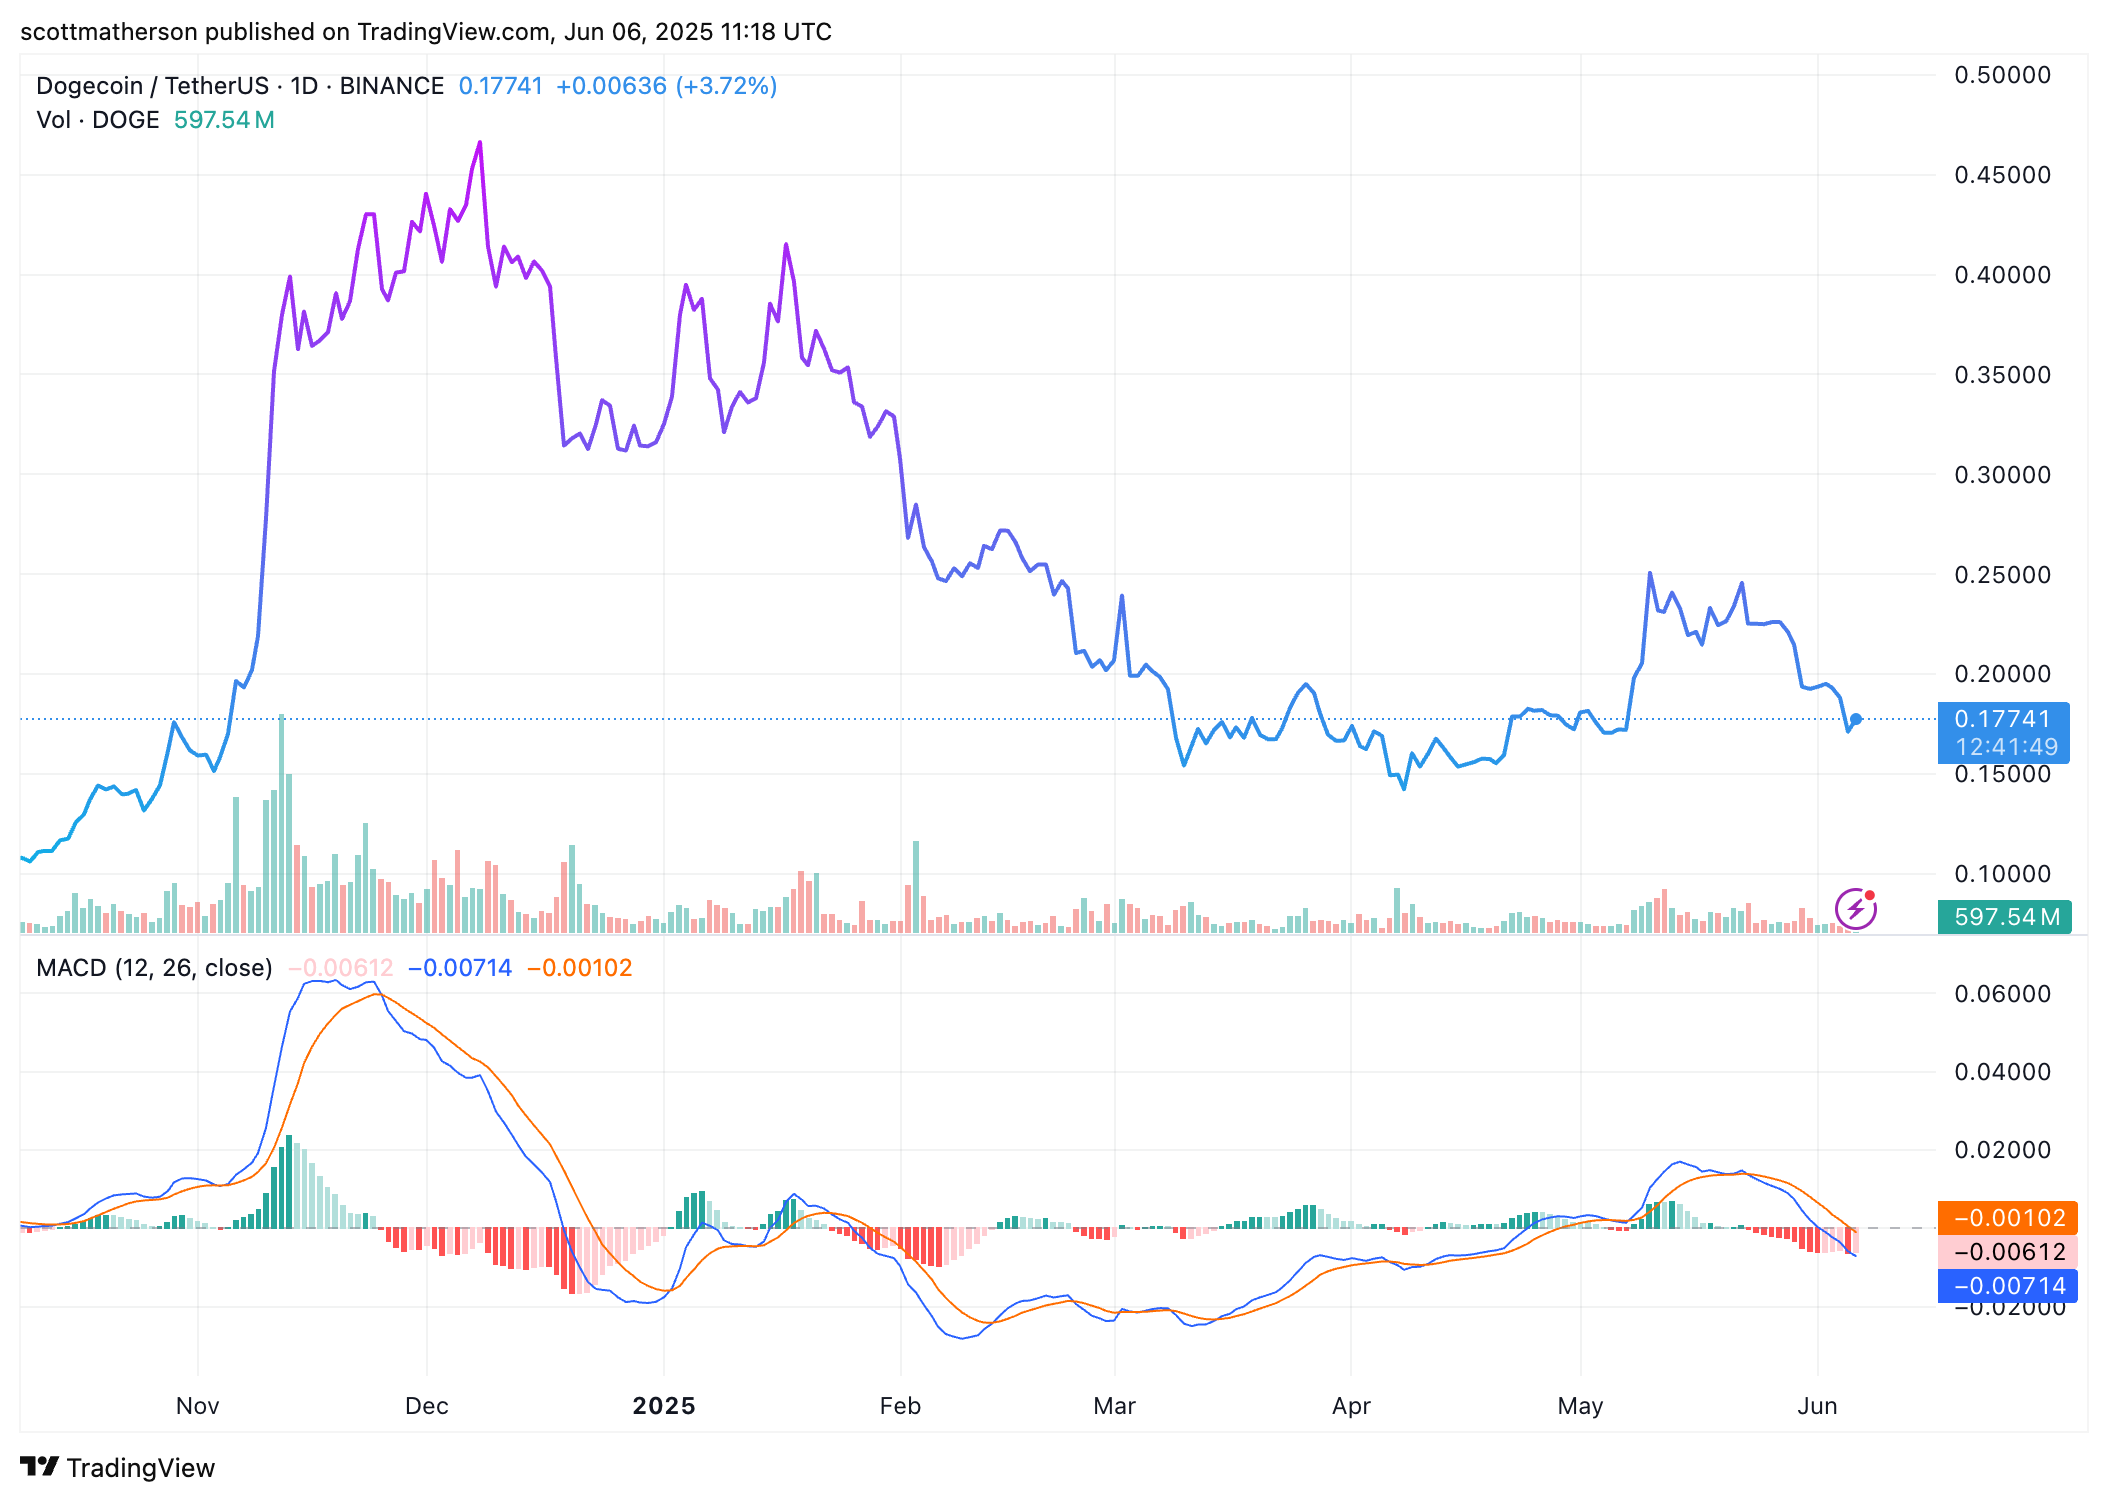
Task: Click the pink -0.00612 histogram value tag
Action: (2007, 1252)
